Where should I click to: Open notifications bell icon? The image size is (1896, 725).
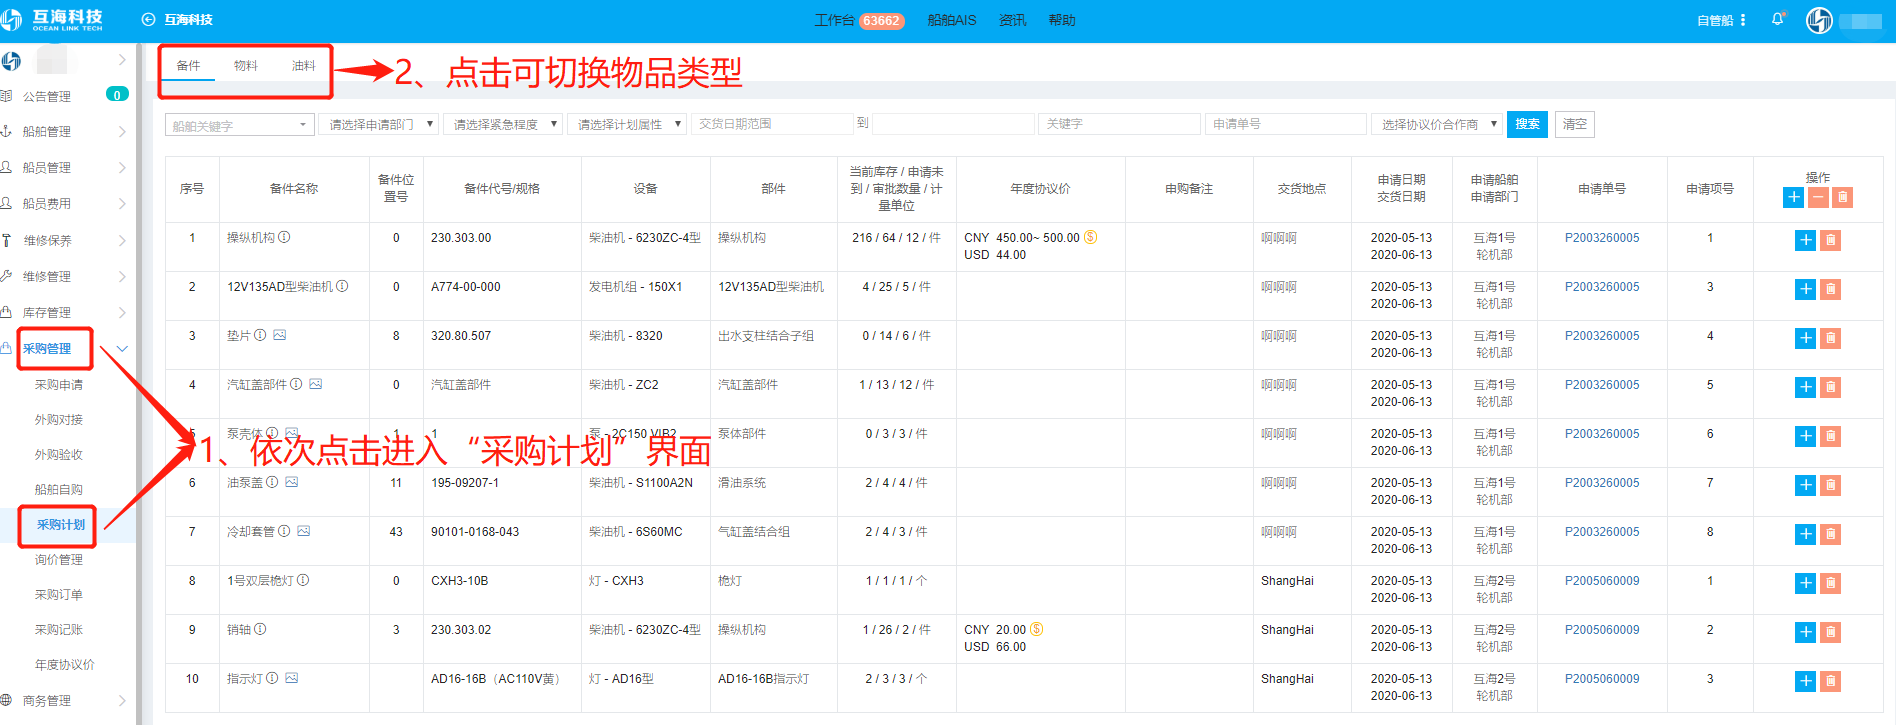(x=1778, y=19)
